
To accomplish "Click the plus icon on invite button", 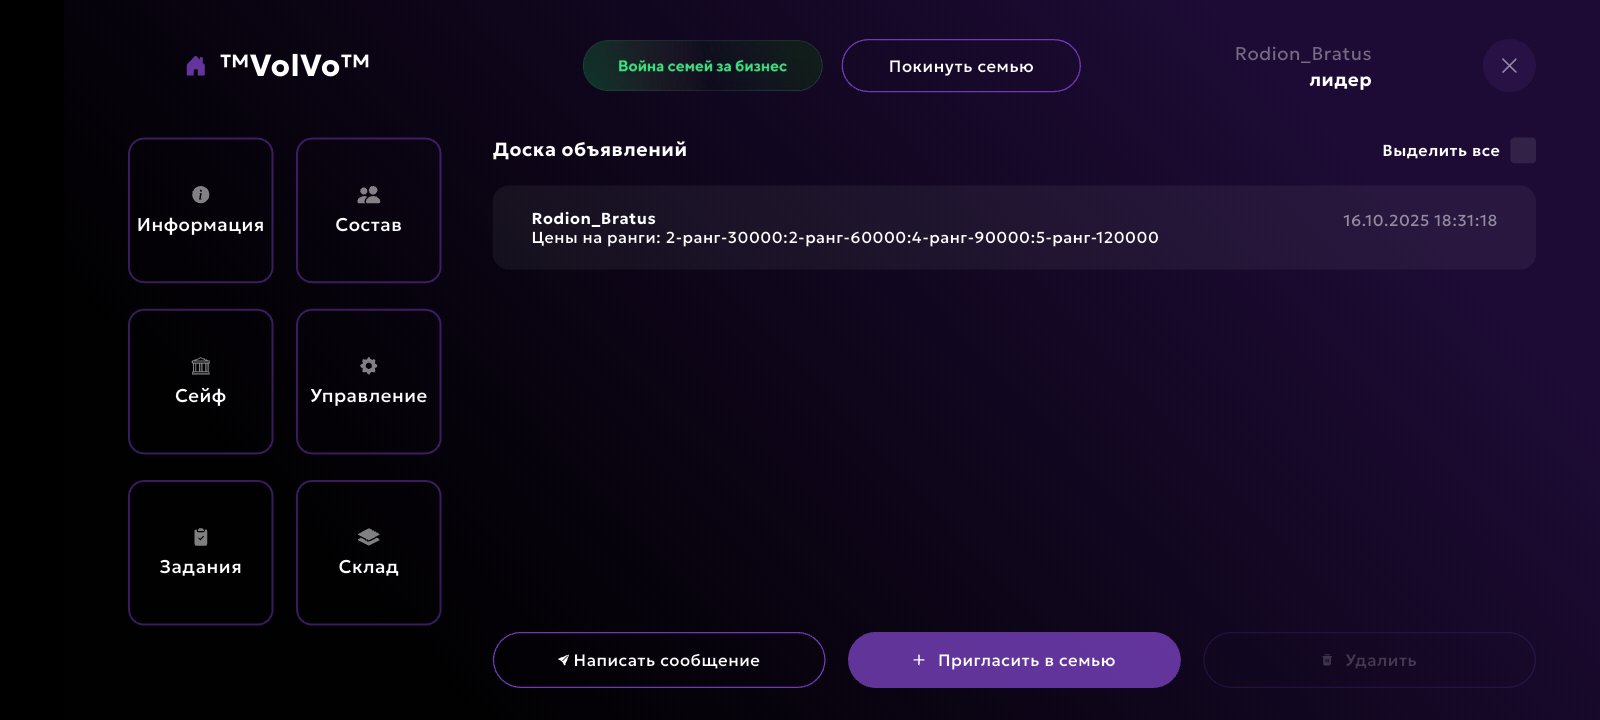I will coord(918,660).
